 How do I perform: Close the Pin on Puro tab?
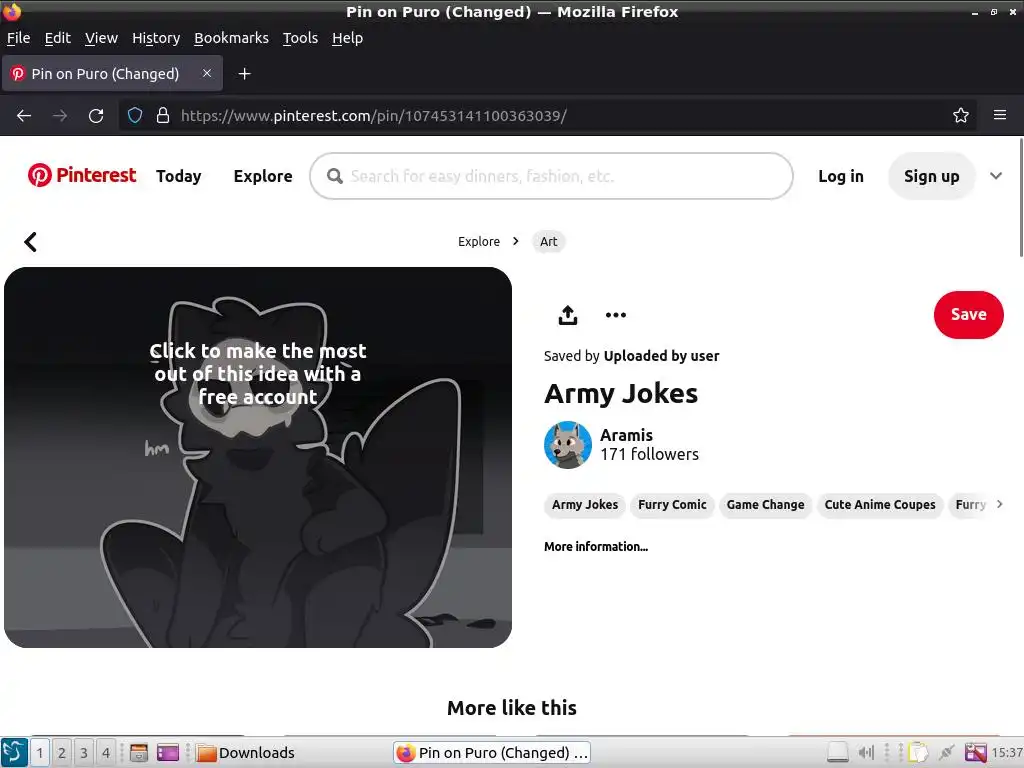tap(206, 73)
